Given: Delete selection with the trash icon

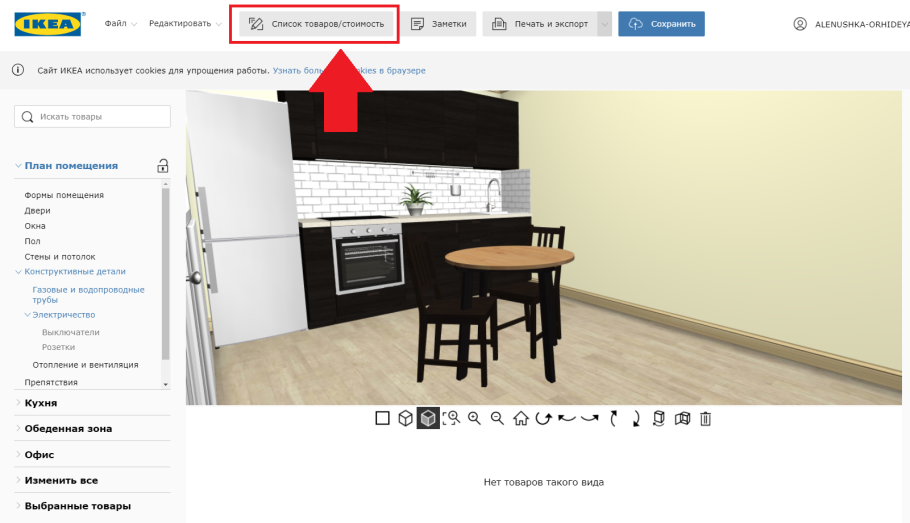Looking at the screenshot, I should (x=705, y=419).
